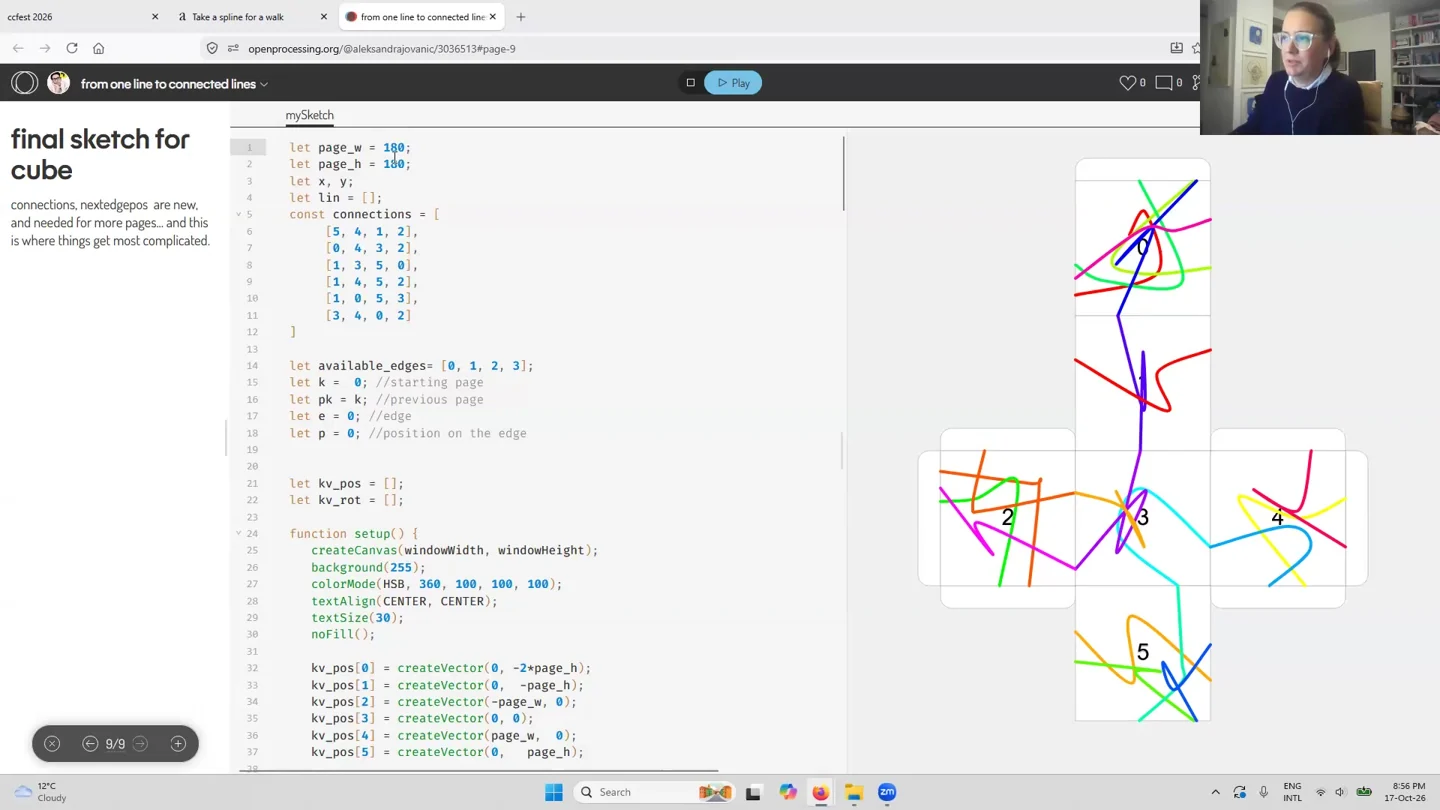The height and width of the screenshot is (810, 1440).
Task: Show hidden system tray icons
Action: pyautogui.click(x=1215, y=792)
